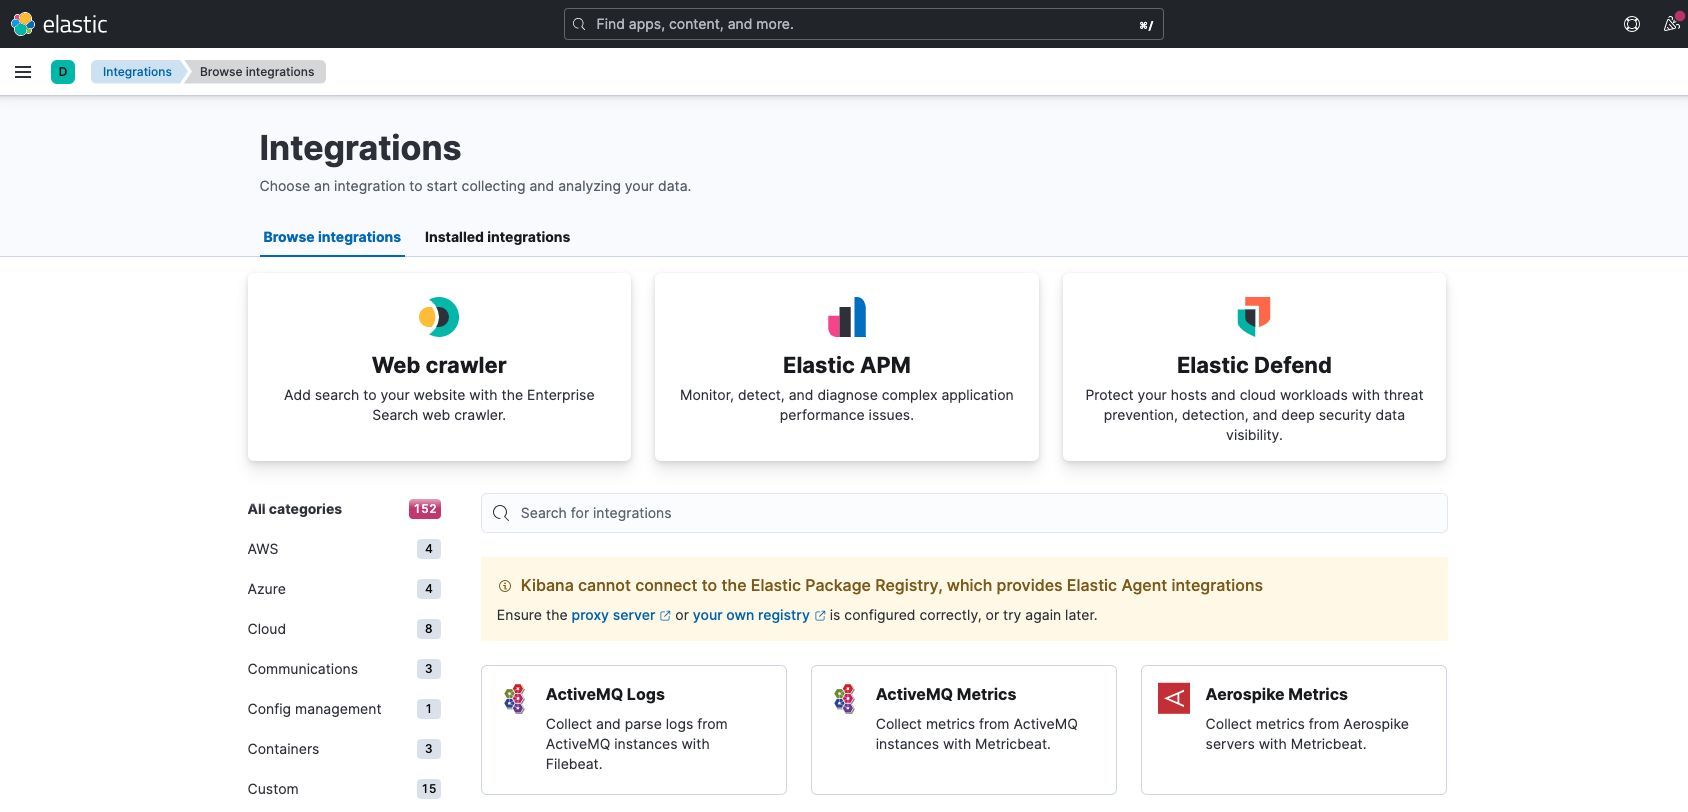Filter by AWS category

coord(344,549)
